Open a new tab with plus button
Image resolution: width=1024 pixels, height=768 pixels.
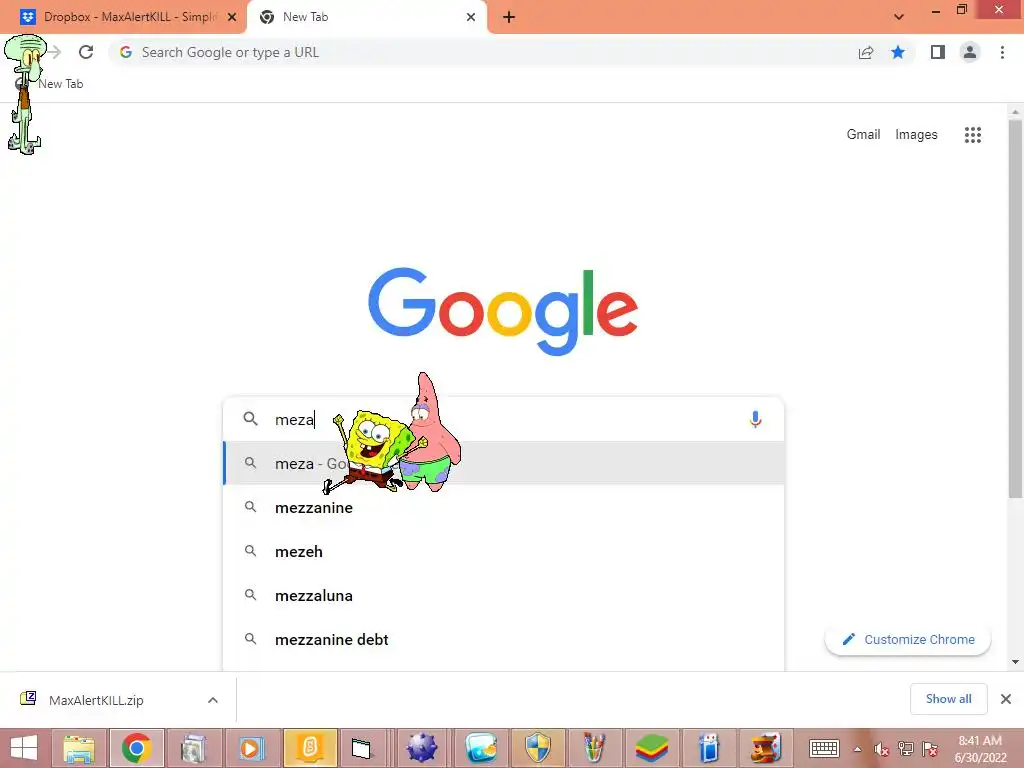(509, 17)
